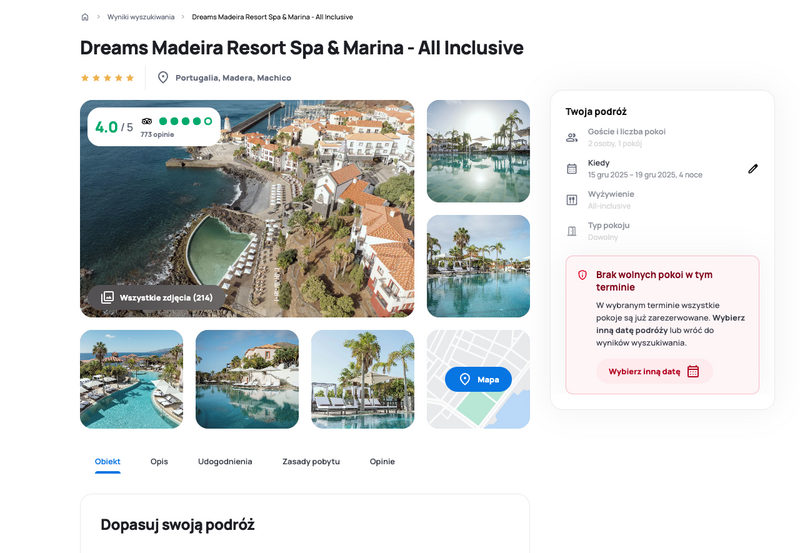This screenshot has width=800, height=553.
Task: Click the pencil edit icon beside dates
Action: (753, 169)
